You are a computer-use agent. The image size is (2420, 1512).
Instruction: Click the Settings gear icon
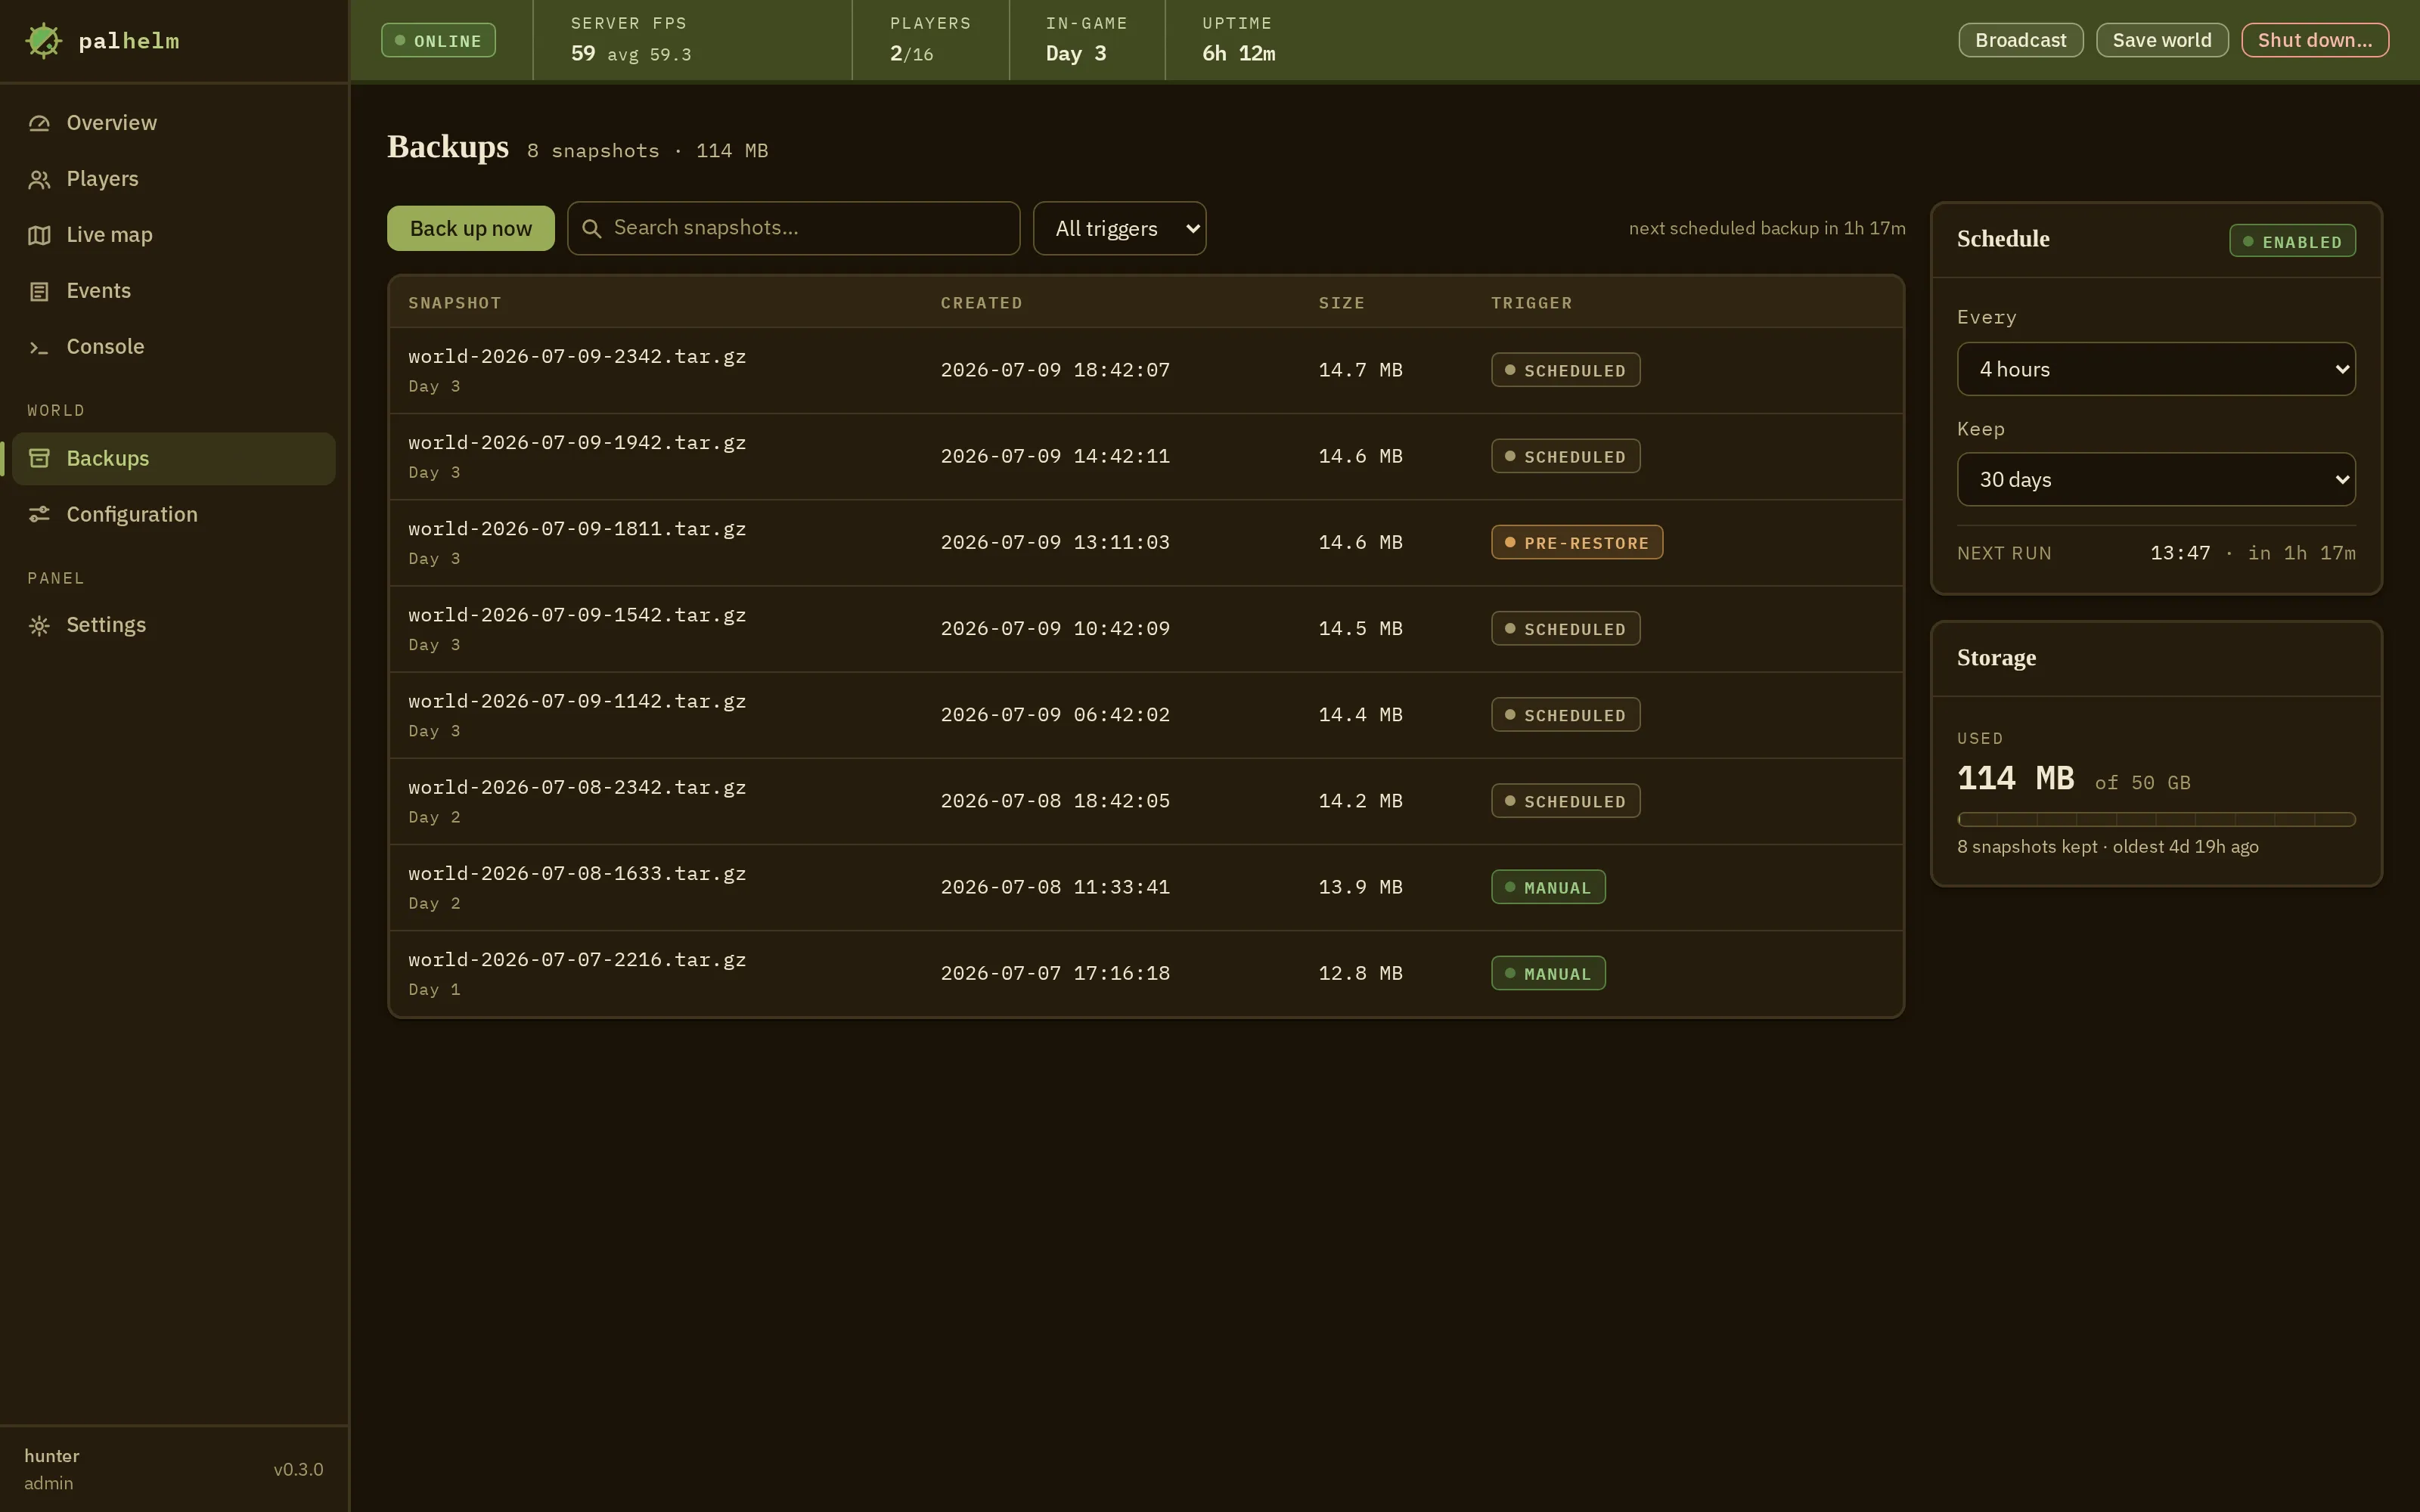(39, 625)
